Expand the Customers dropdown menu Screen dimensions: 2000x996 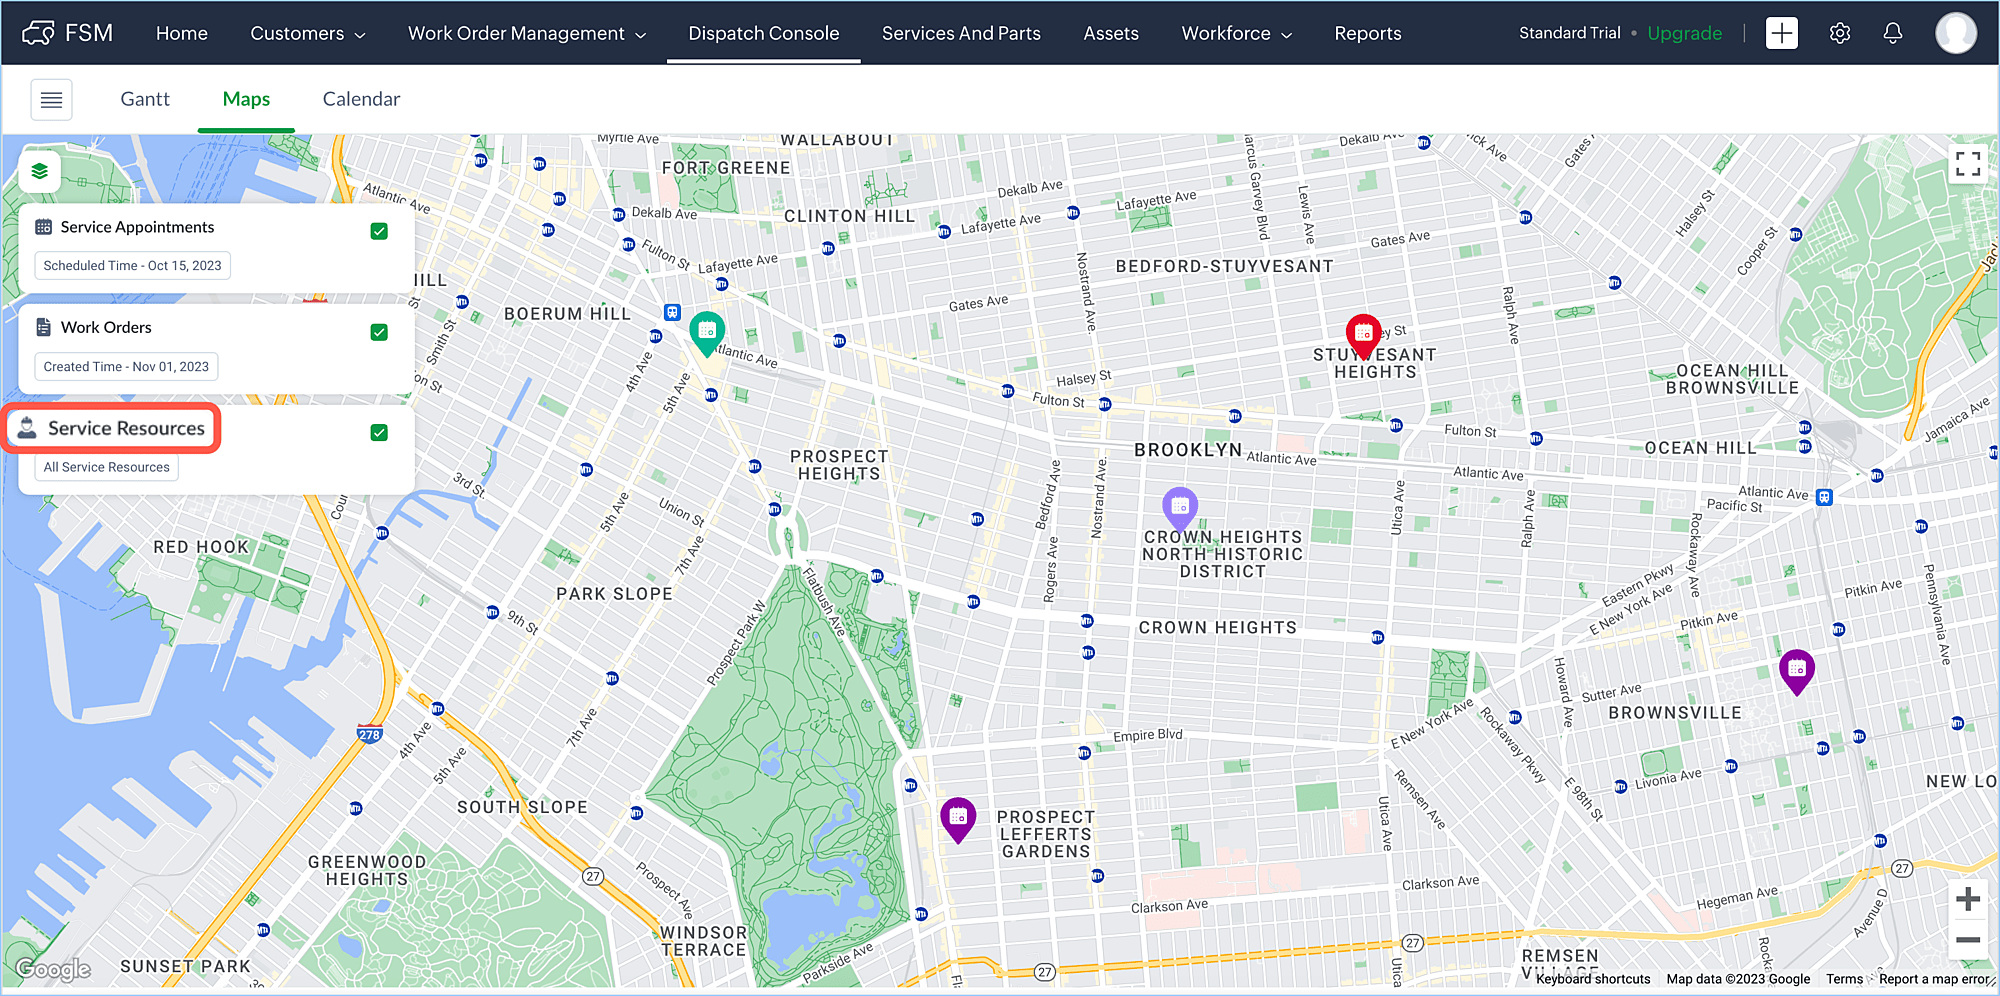click(x=308, y=33)
